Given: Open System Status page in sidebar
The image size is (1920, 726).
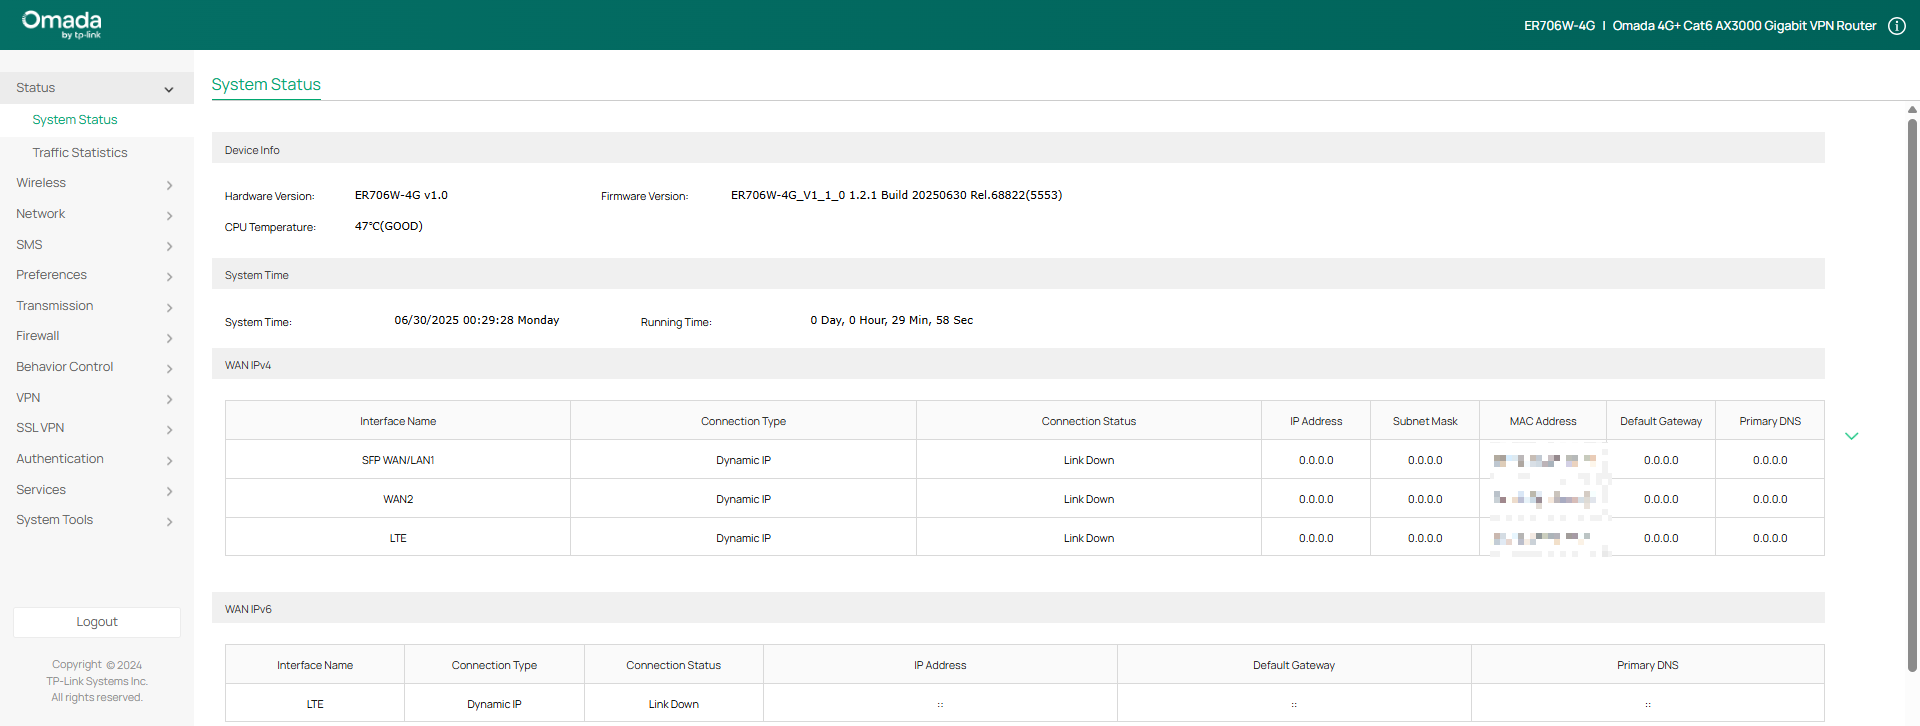Looking at the screenshot, I should pos(75,120).
